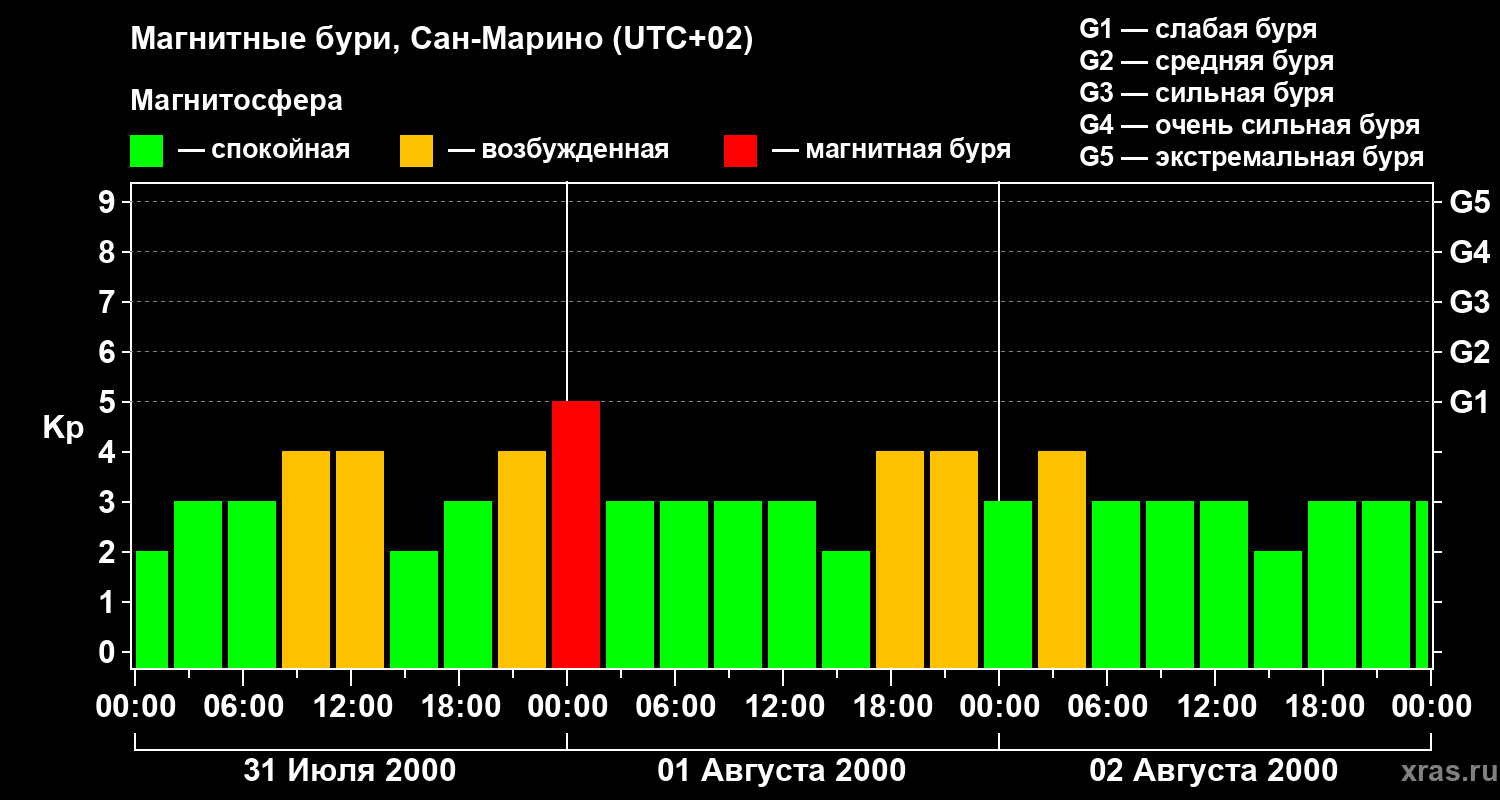Click the "G5" label on the right axis
1500x800 pixels.
1469,202
